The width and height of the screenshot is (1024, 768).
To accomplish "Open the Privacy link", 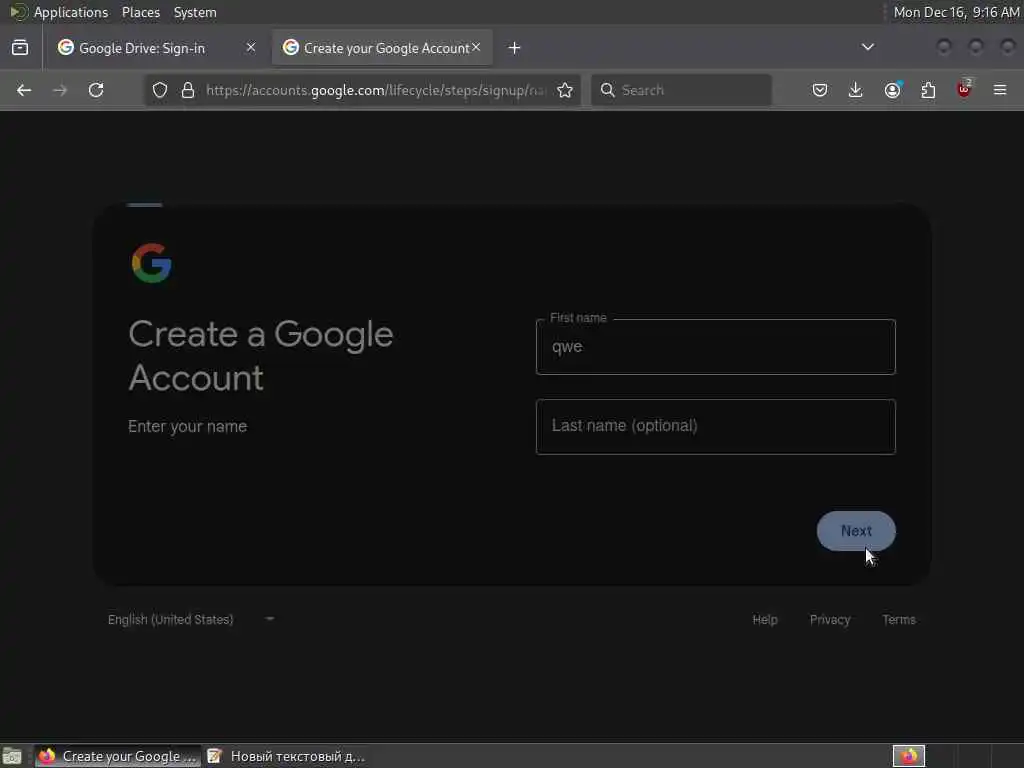I will coord(830,620).
